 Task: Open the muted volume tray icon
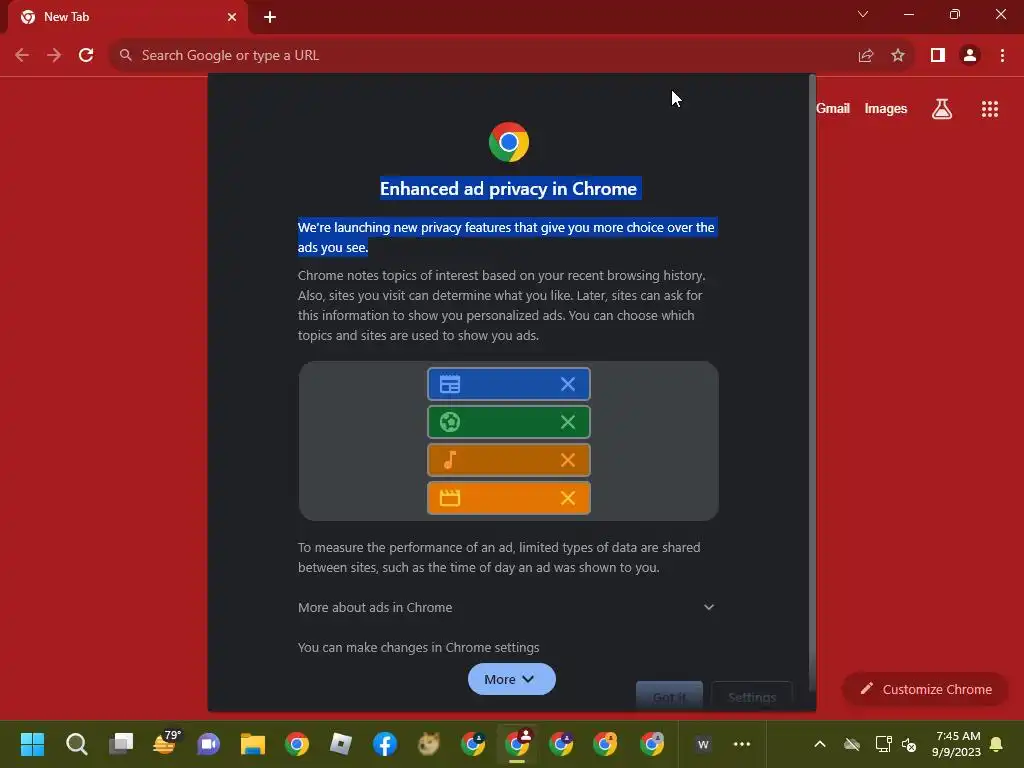pyautogui.click(x=908, y=744)
